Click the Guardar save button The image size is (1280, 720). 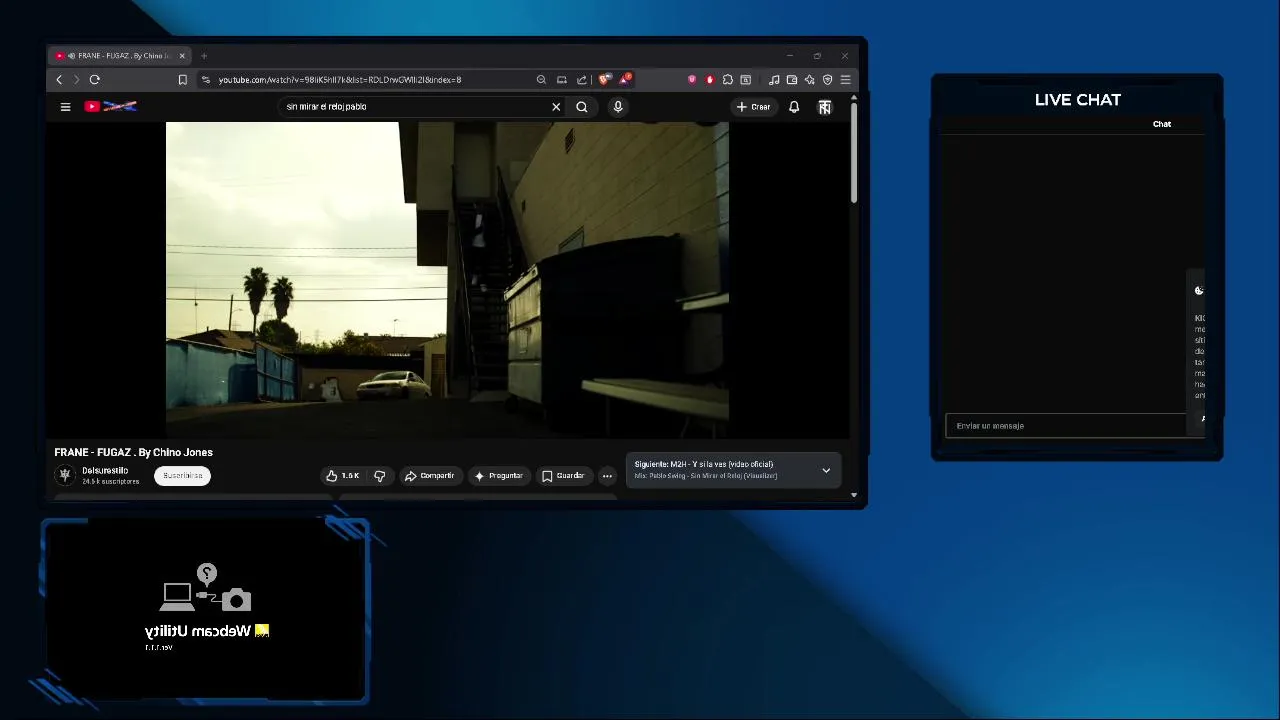click(563, 476)
